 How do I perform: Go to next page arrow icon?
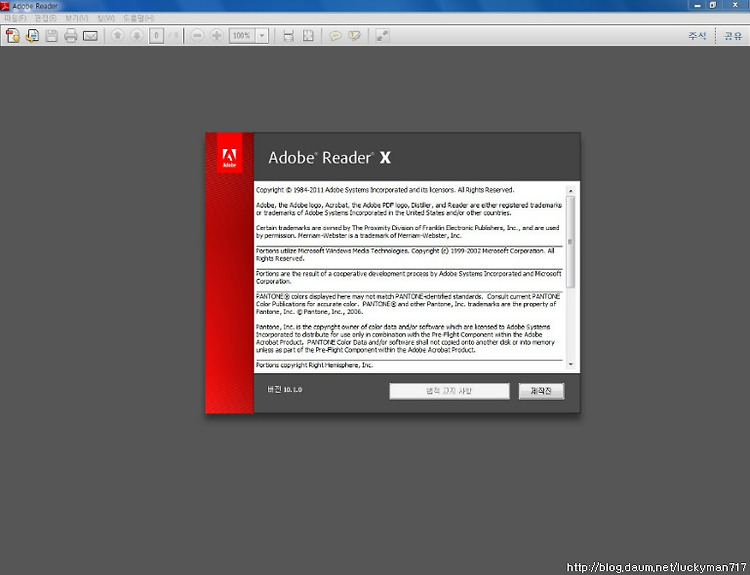pos(137,36)
